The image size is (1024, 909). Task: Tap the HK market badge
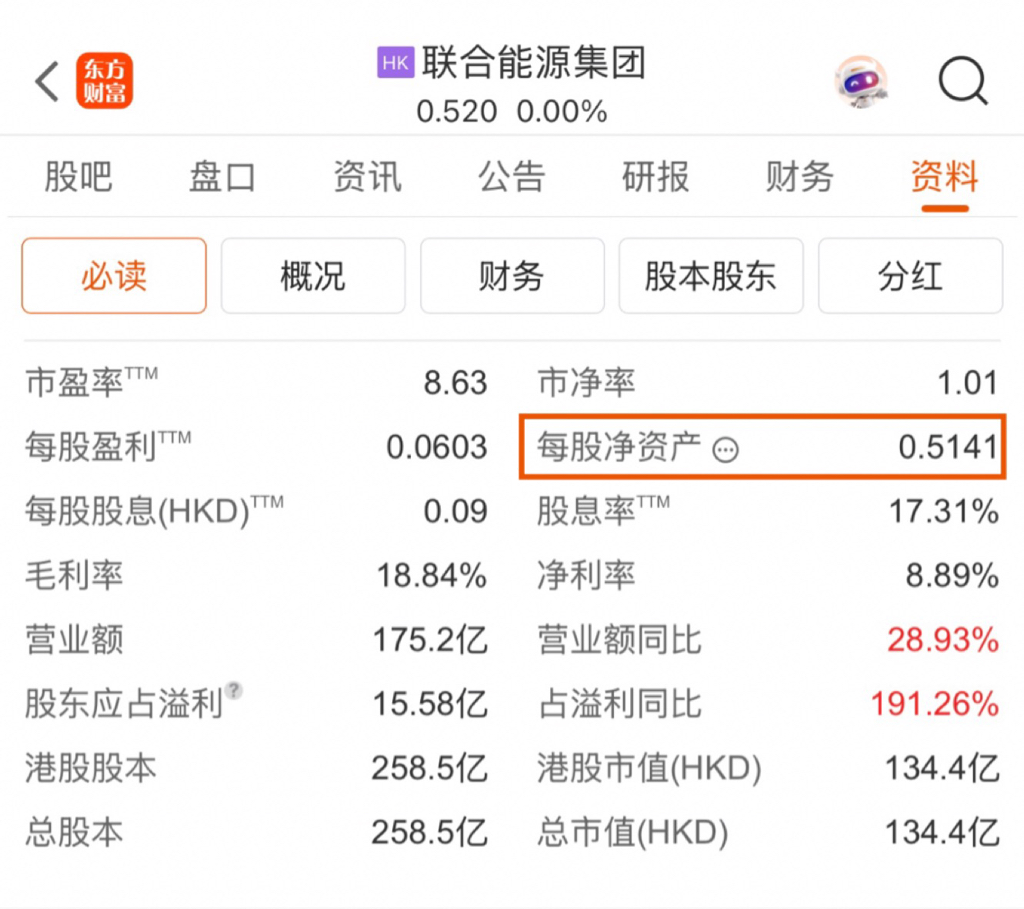395,63
